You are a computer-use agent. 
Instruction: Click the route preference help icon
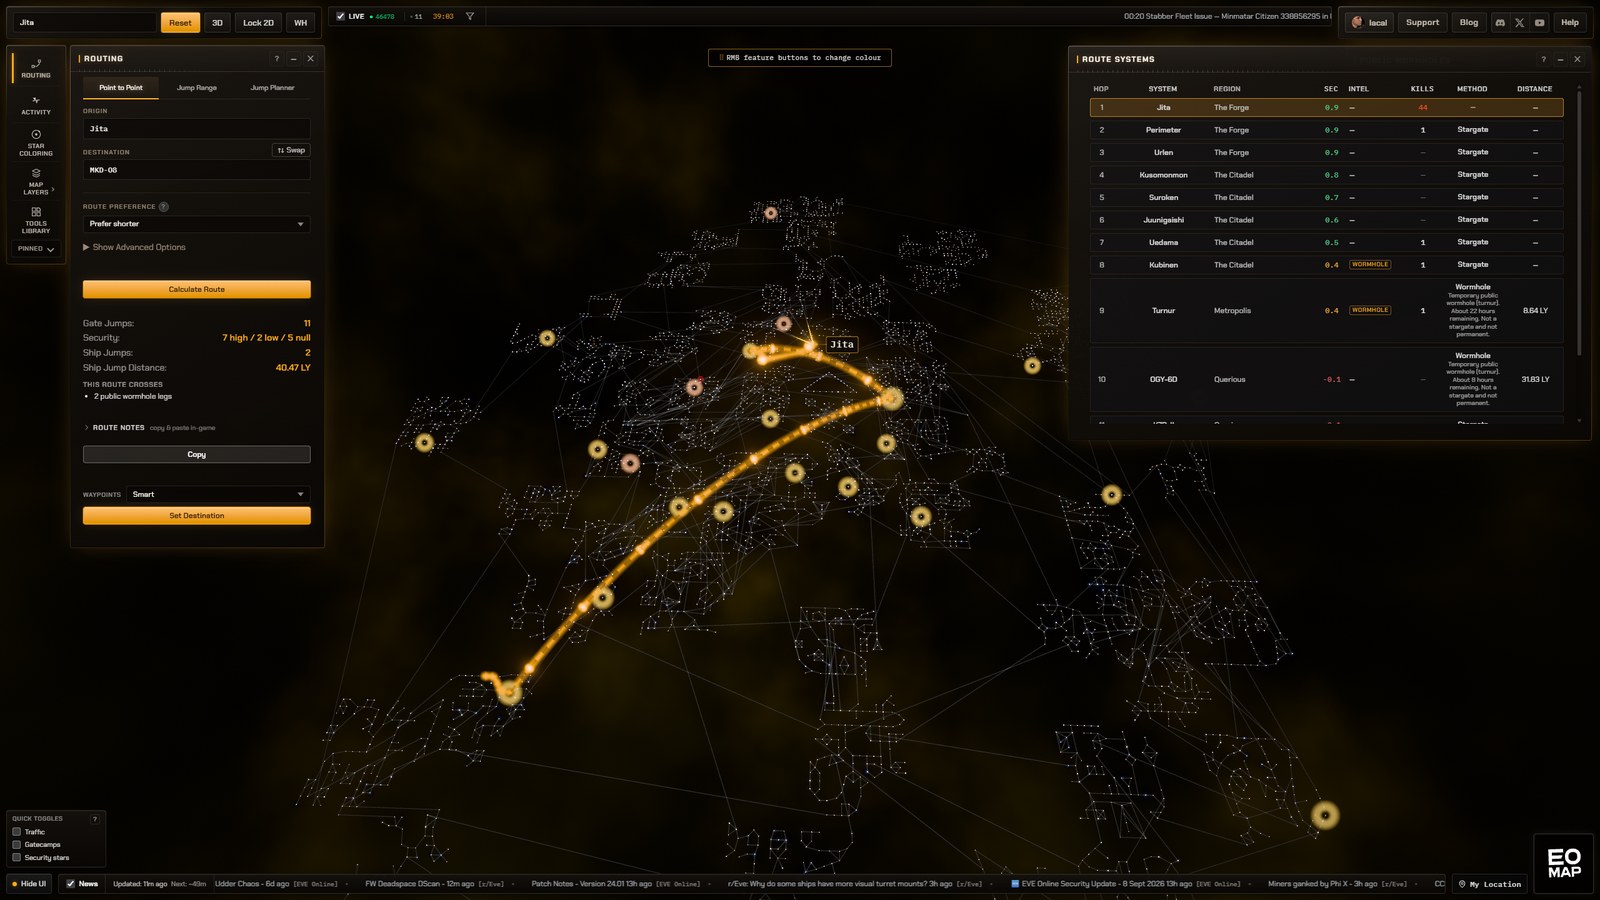[x=163, y=207]
